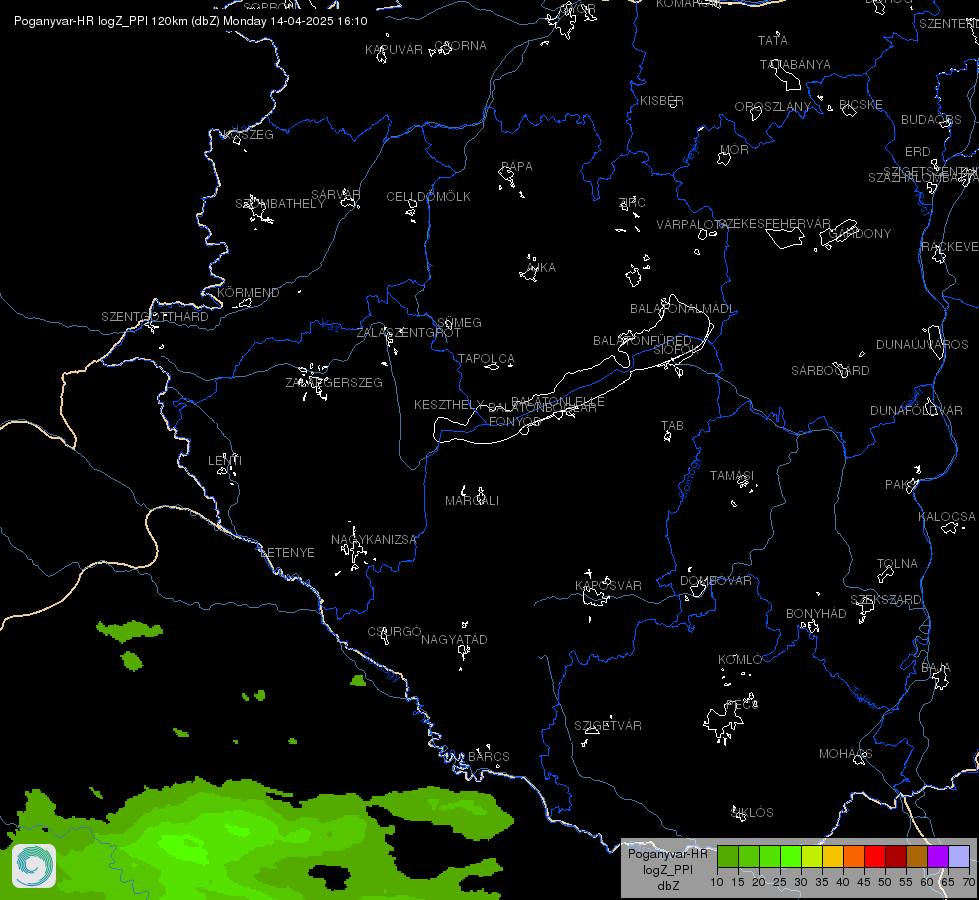Click the SÜMEG city label
979x900 pixels.
(x=460, y=323)
